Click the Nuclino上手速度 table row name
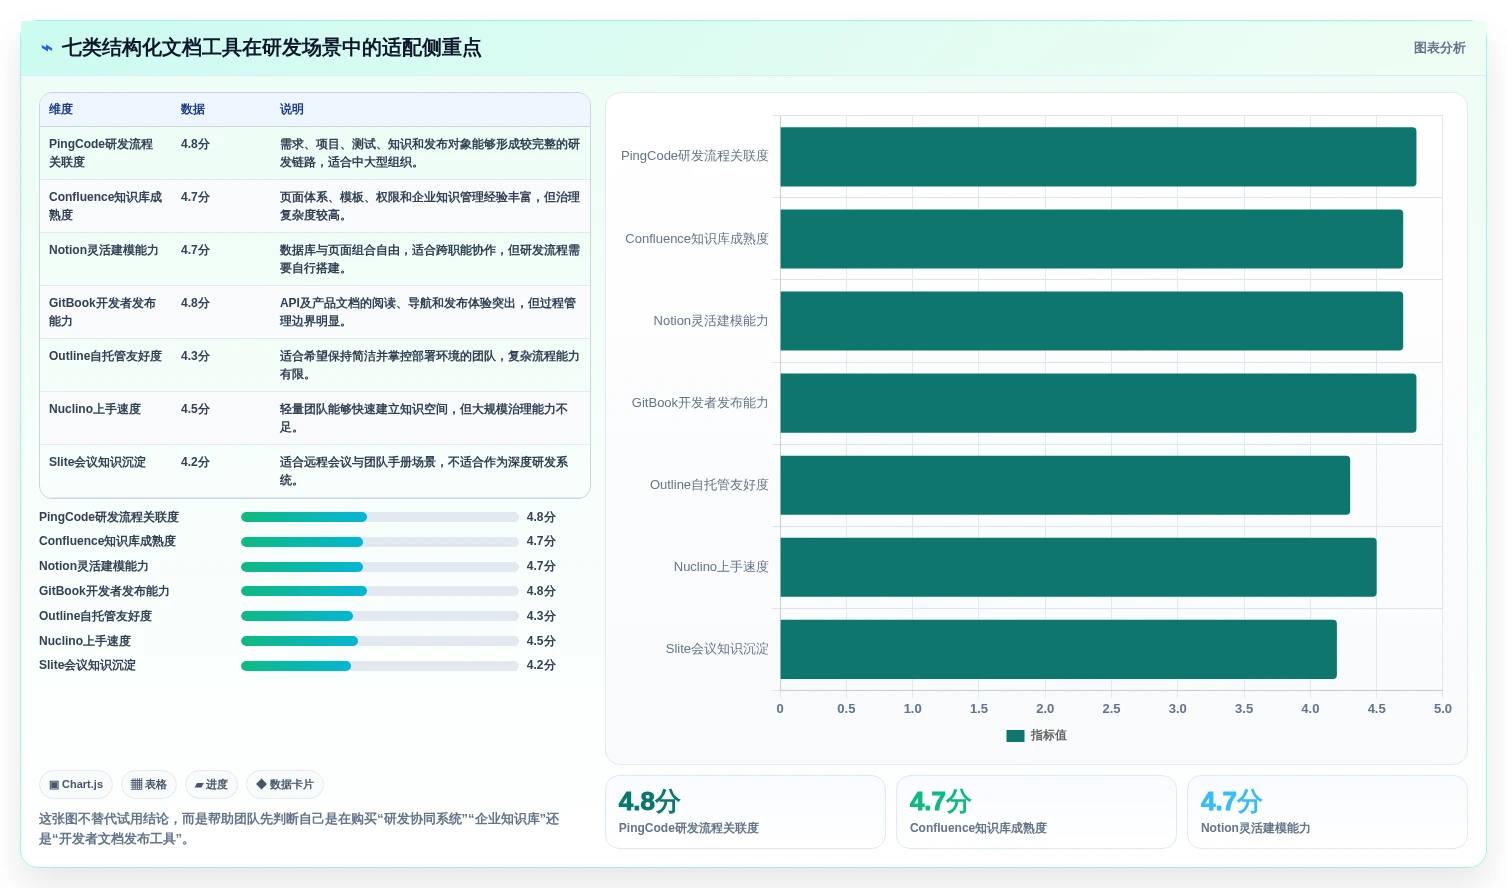1507x888 pixels. (95, 409)
